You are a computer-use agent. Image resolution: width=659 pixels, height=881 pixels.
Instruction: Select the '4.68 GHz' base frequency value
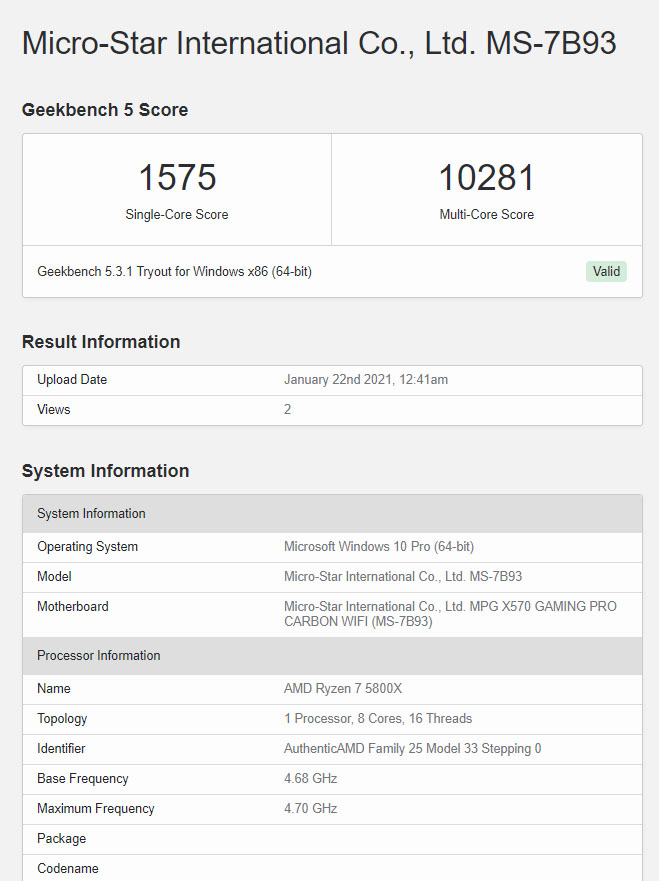310,779
